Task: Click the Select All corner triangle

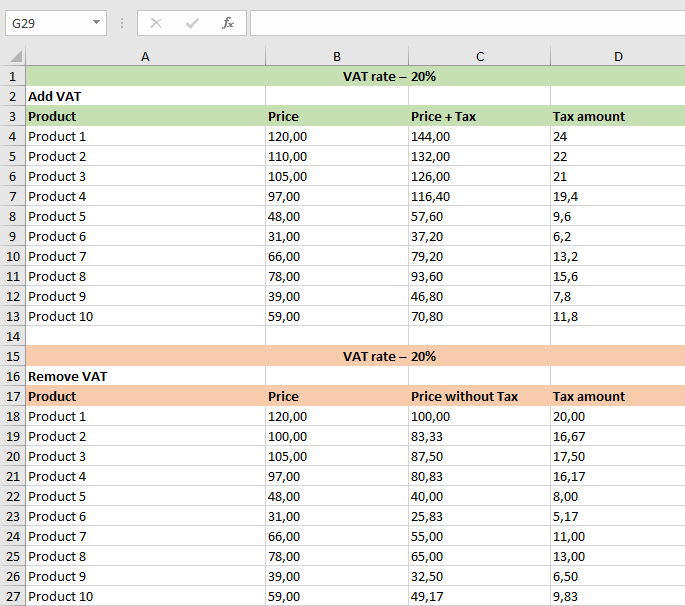Action: [x=14, y=57]
